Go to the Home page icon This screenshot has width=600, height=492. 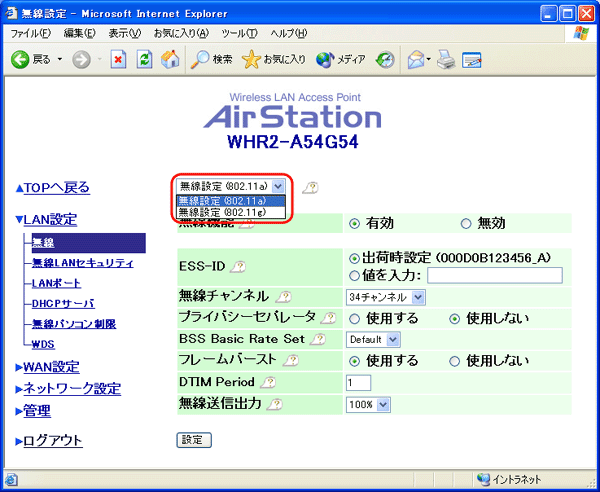(x=170, y=60)
